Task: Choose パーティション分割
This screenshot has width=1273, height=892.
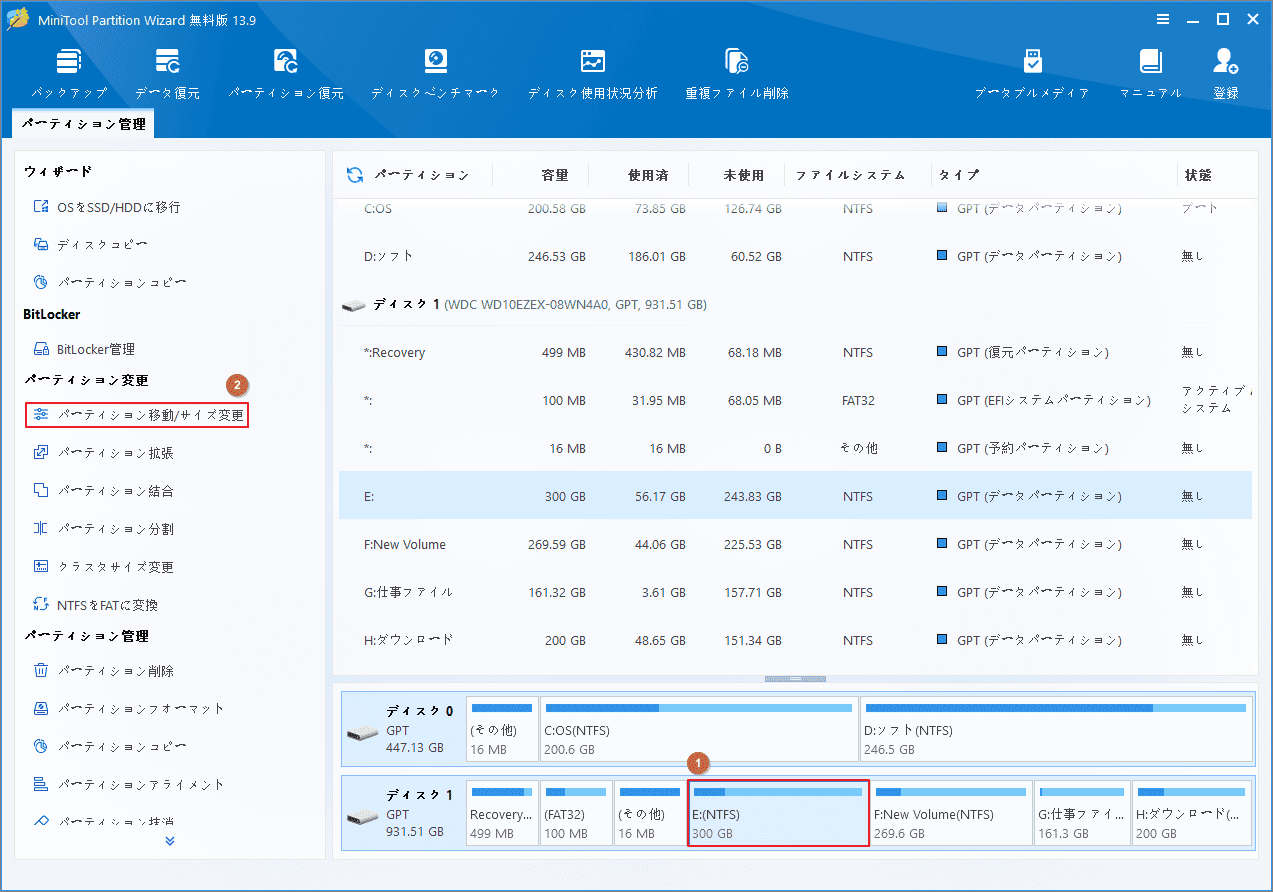Action: point(103,529)
